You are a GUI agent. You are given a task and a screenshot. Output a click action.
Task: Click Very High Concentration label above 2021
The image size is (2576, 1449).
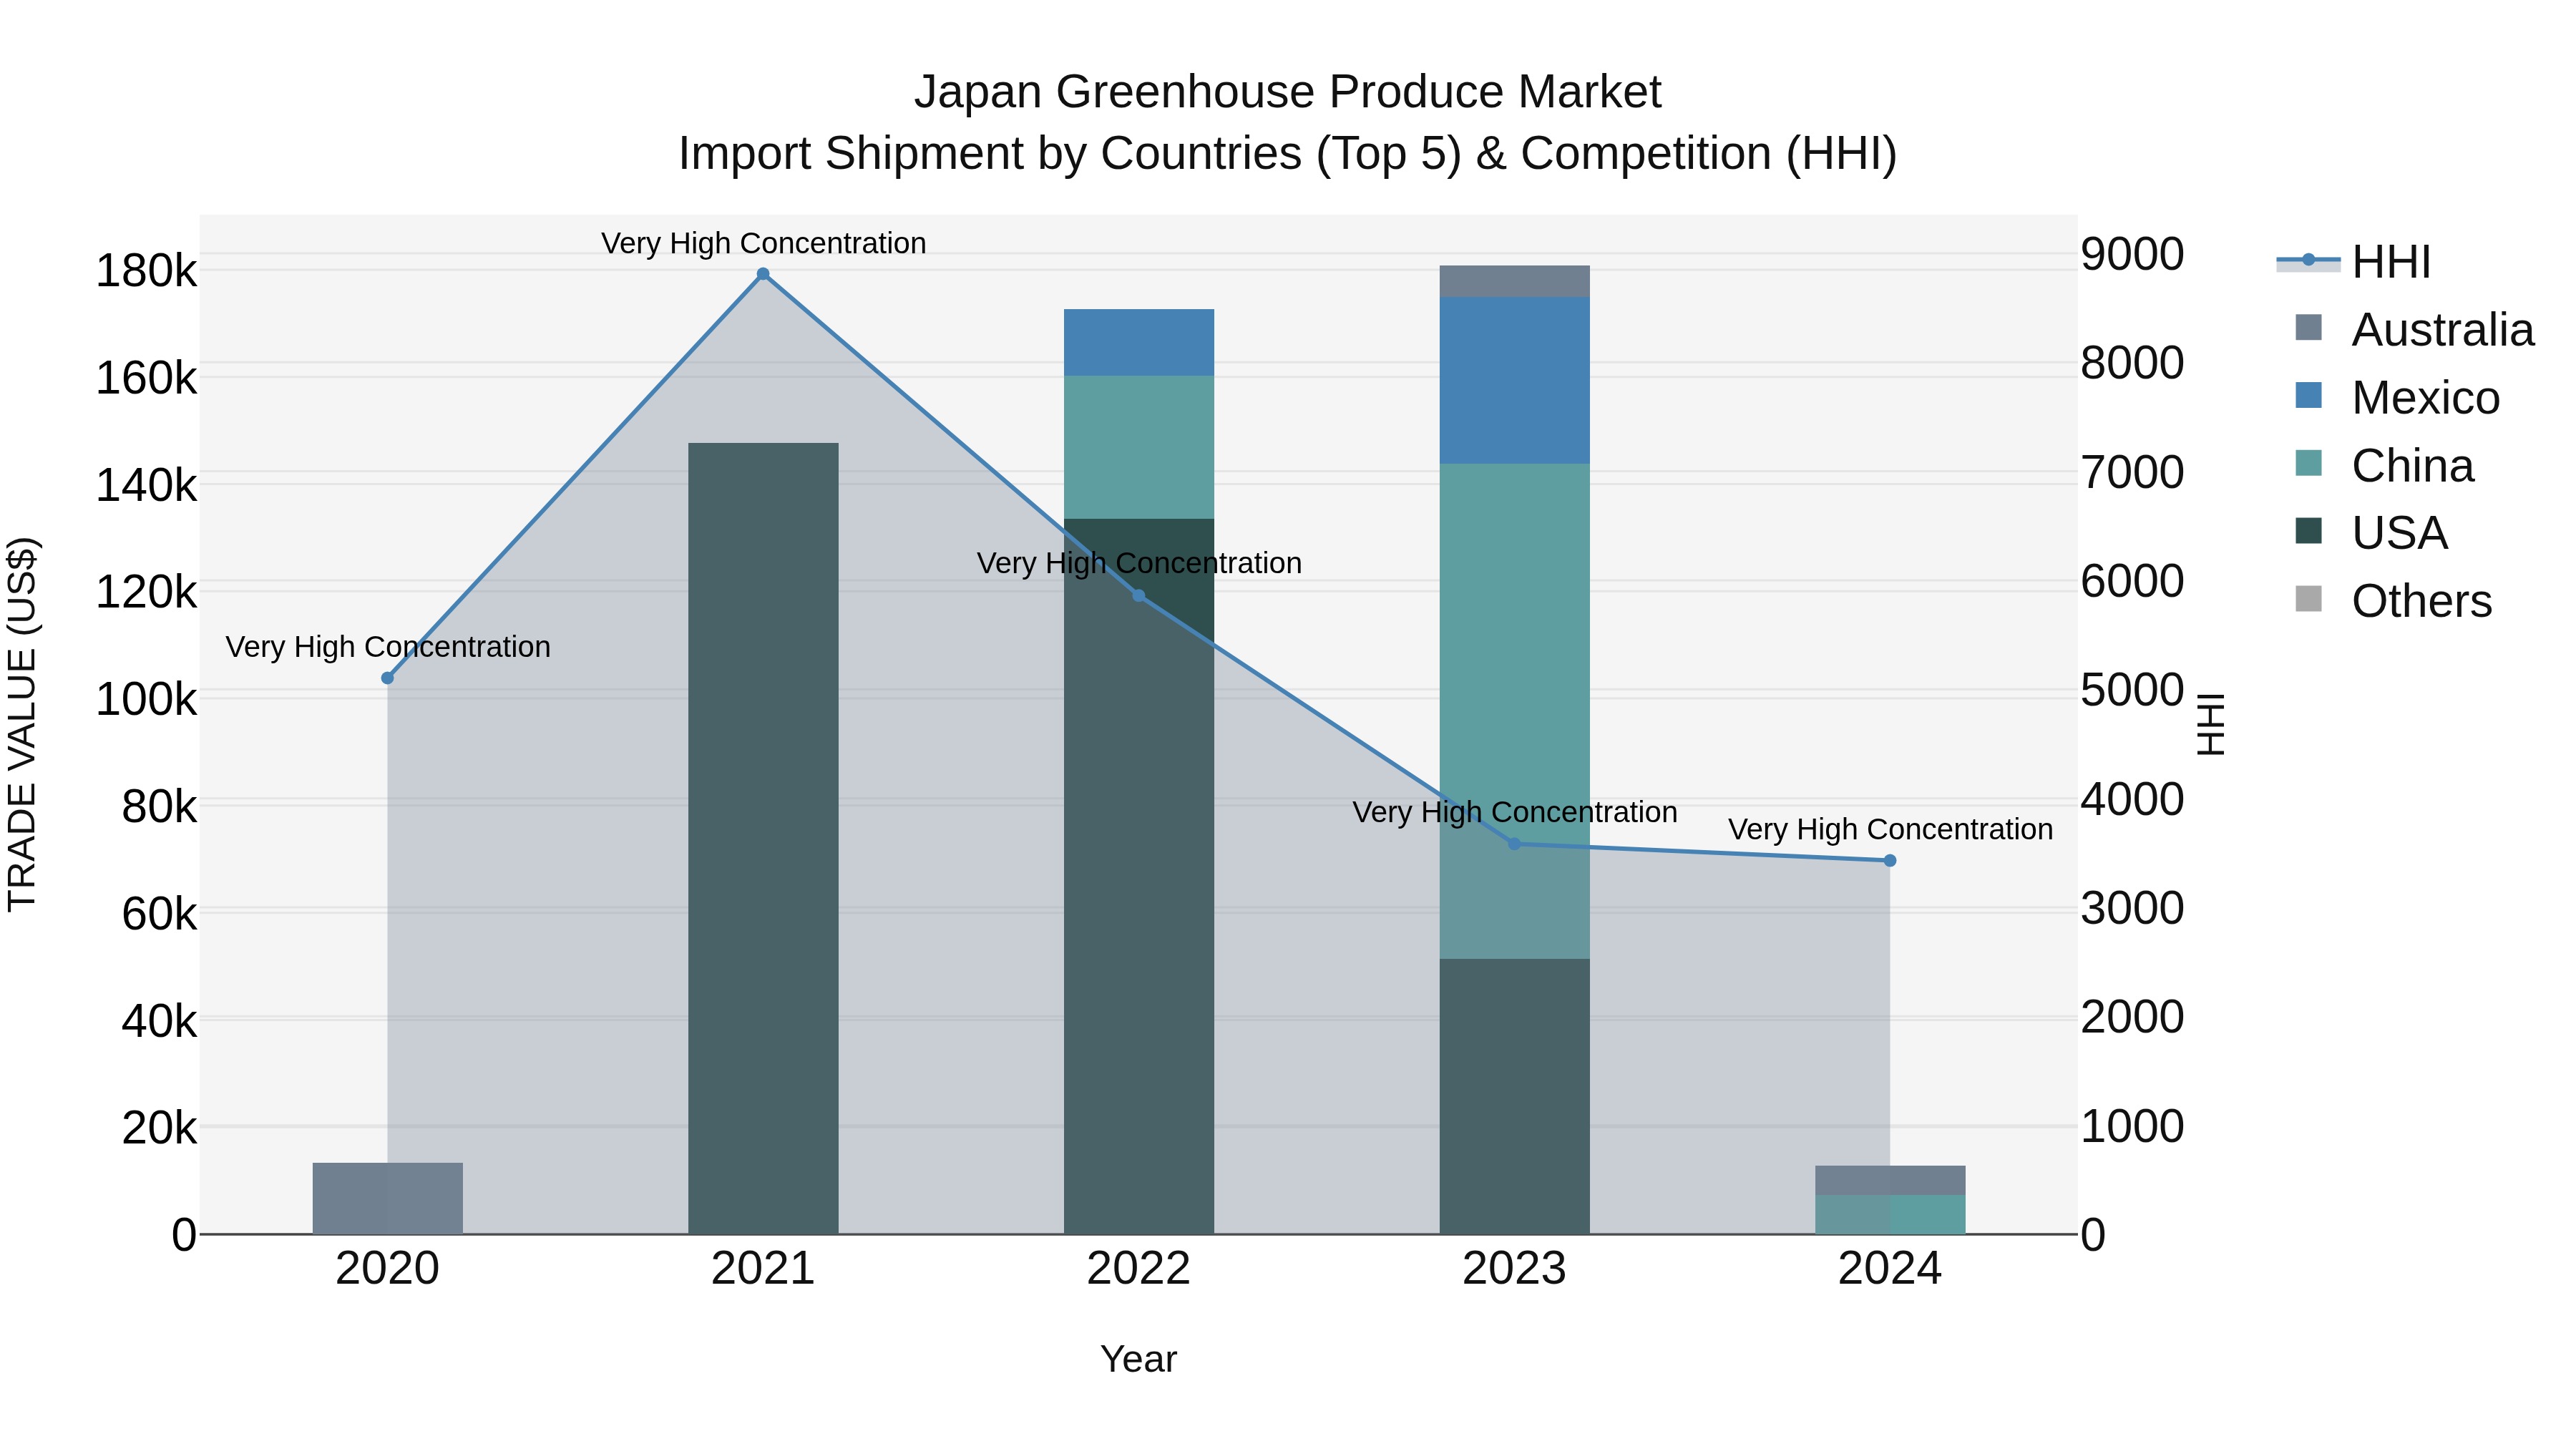coord(763,243)
